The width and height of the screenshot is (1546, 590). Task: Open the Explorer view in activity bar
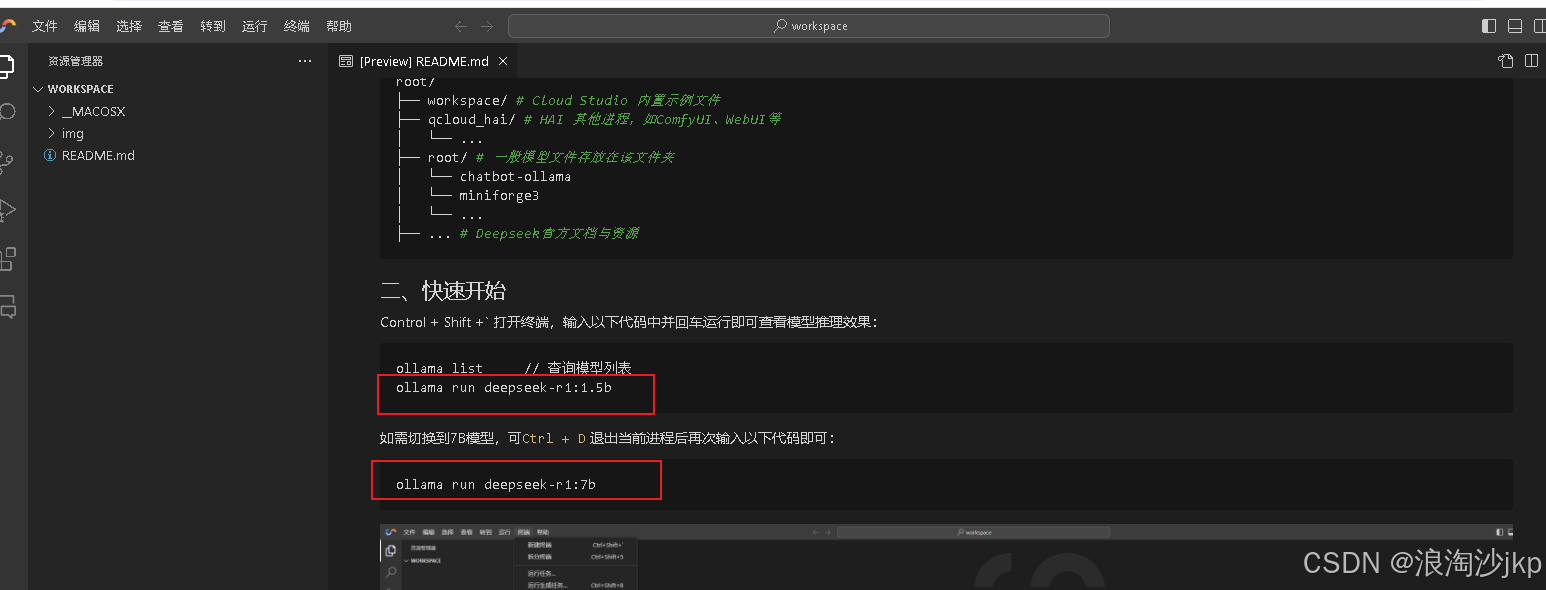pyautogui.click(x=6, y=66)
